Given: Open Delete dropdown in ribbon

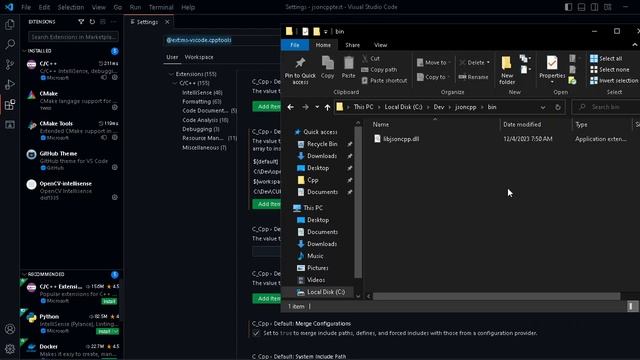Looking at the screenshot, I should click(488, 62).
